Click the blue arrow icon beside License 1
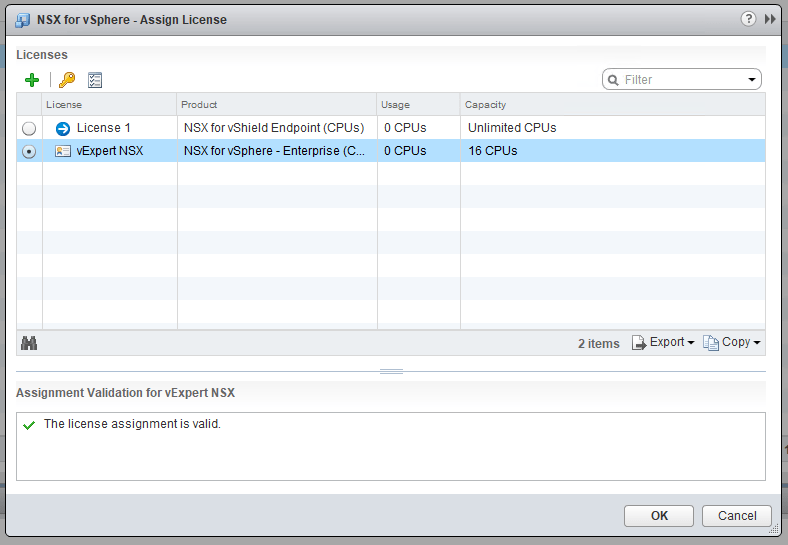This screenshot has height=545, width=788. point(63,128)
